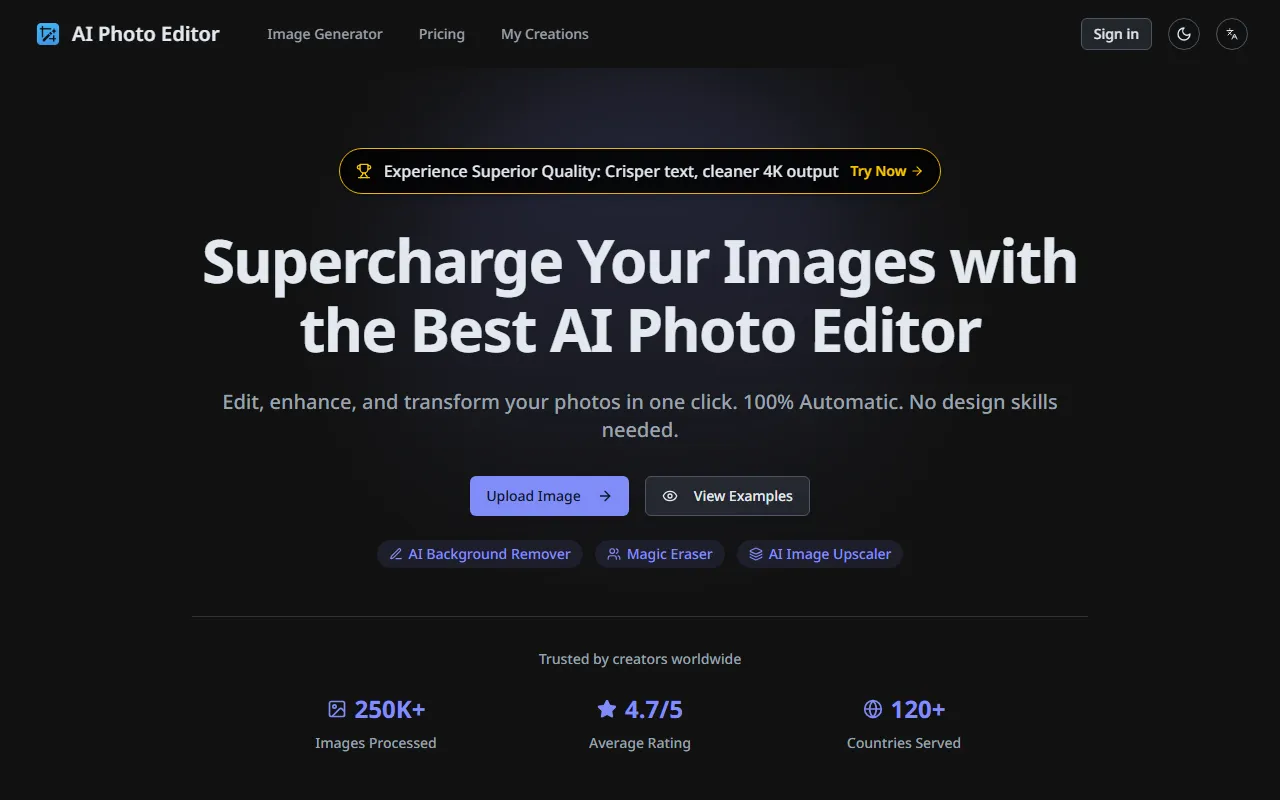The height and width of the screenshot is (800, 1280).
Task: Click the arrow icon on Upload Image
Action: [605, 496]
